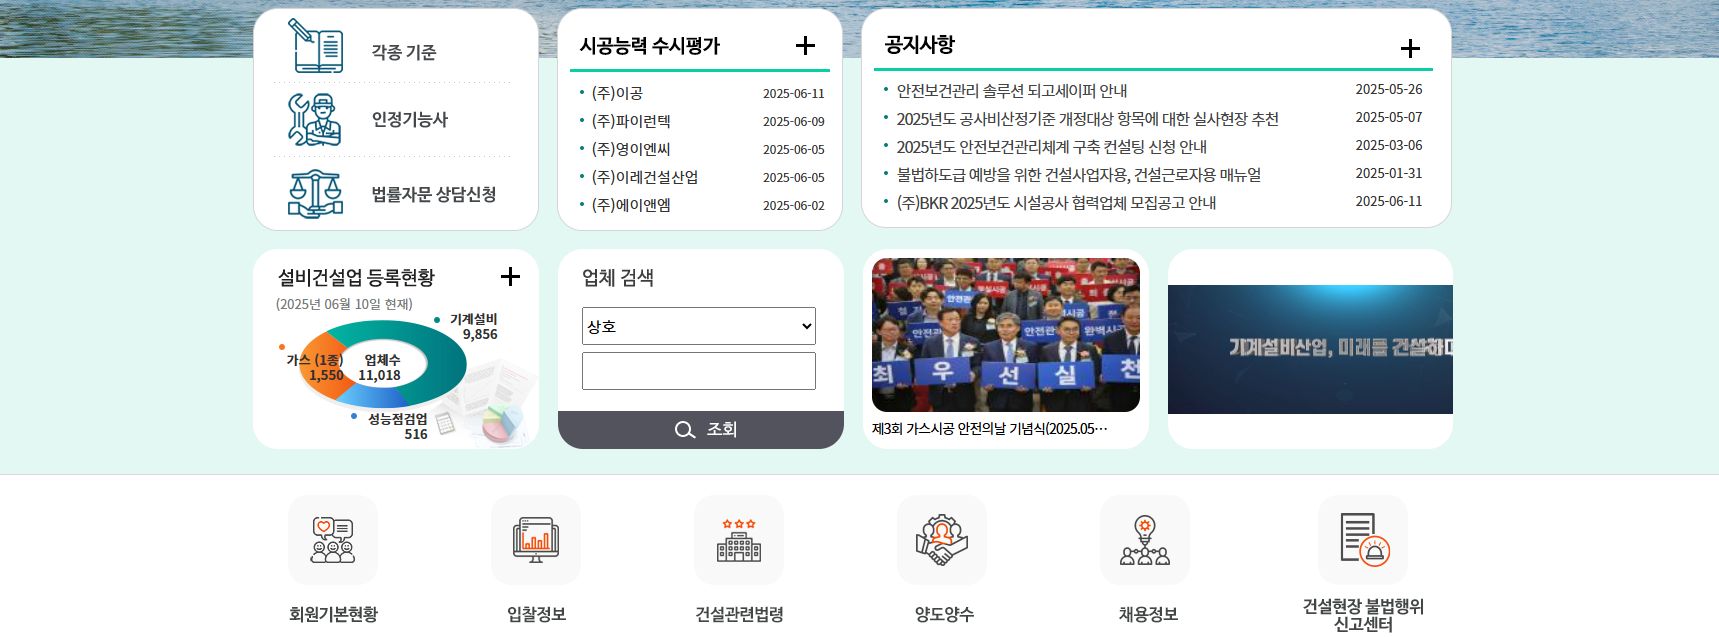Open the 회원기본현황 icon
The width and height of the screenshot is (1719, 637).
click(x=333, y=540)
